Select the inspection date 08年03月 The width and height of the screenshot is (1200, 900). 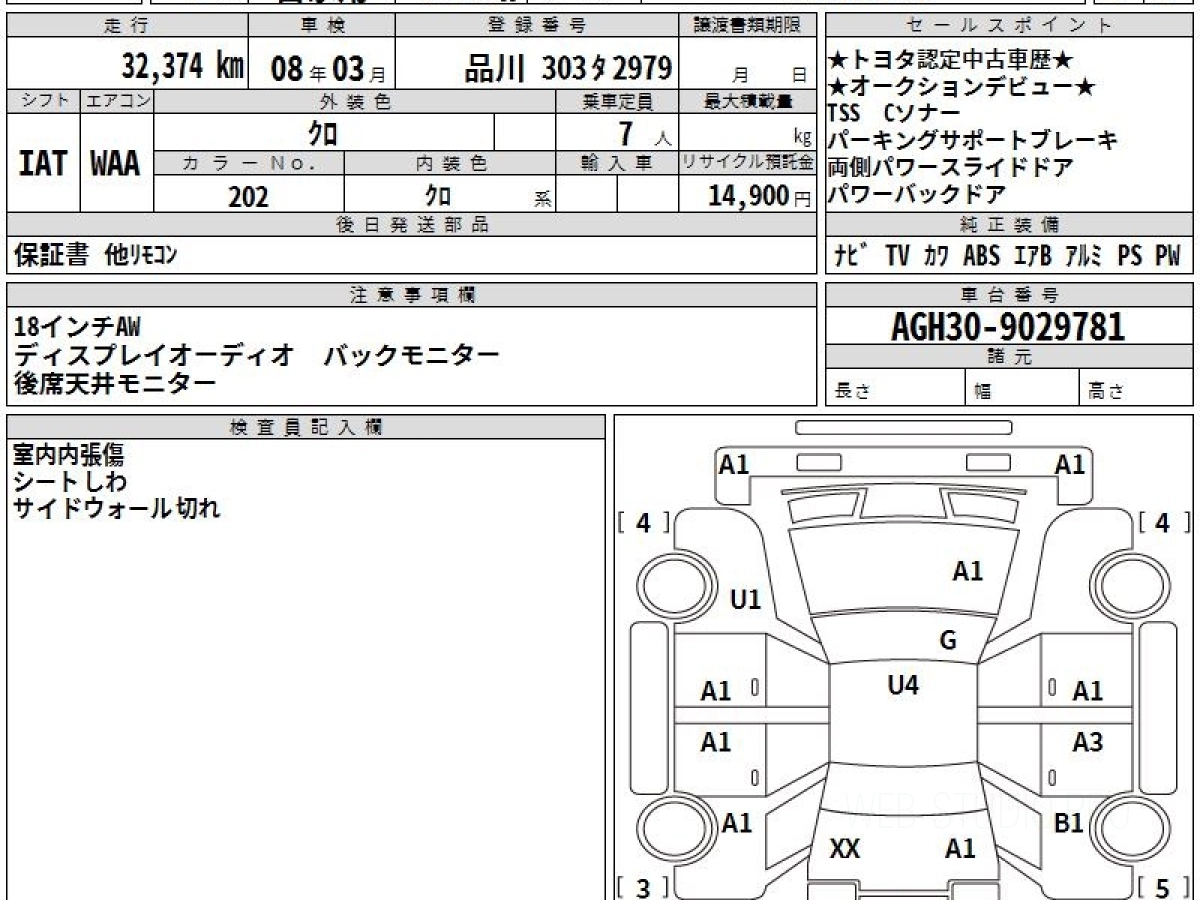(328, 69)
